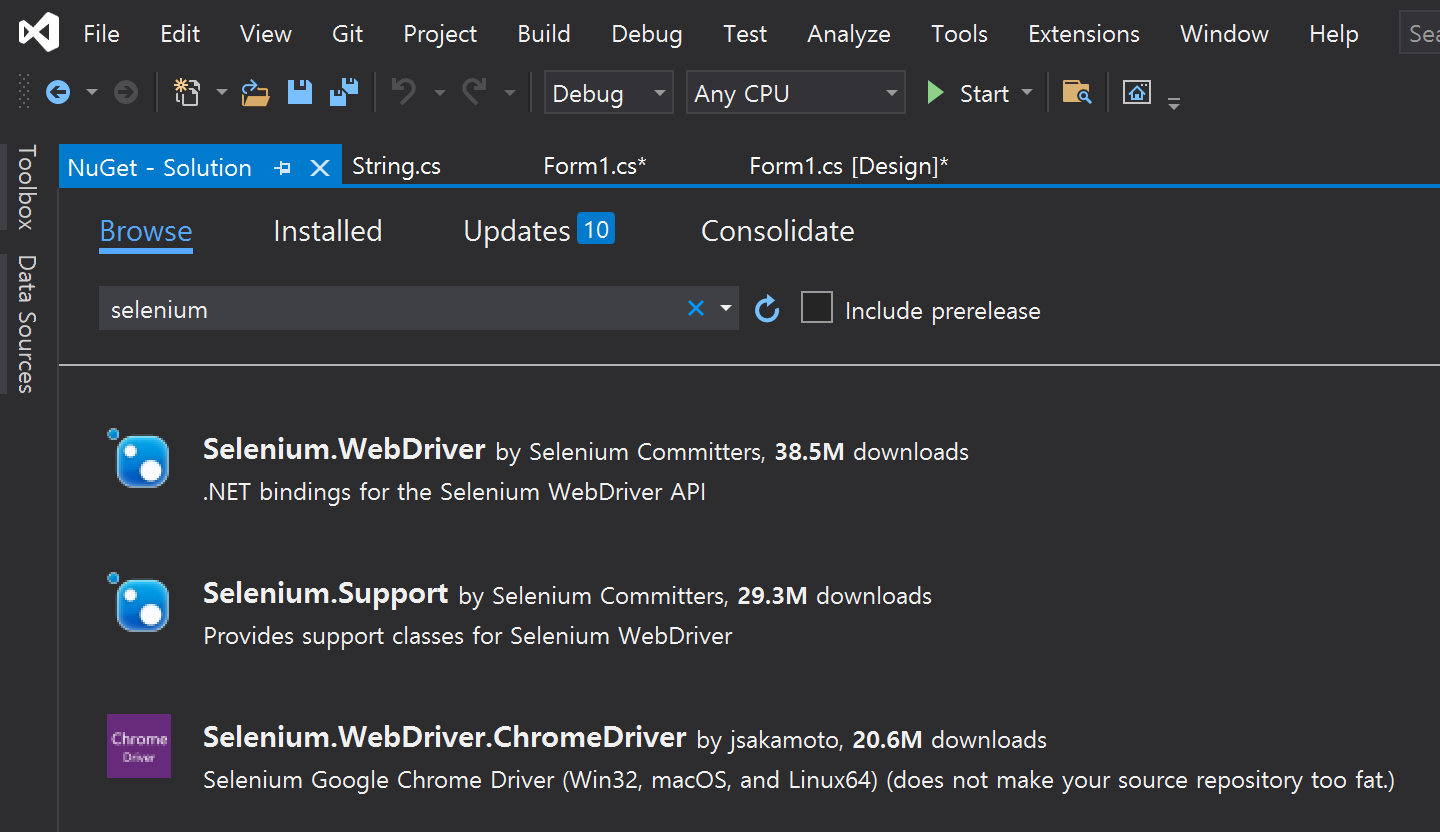Open the Build menu
The image size is (1440, 832).
(x=544, y=34)
